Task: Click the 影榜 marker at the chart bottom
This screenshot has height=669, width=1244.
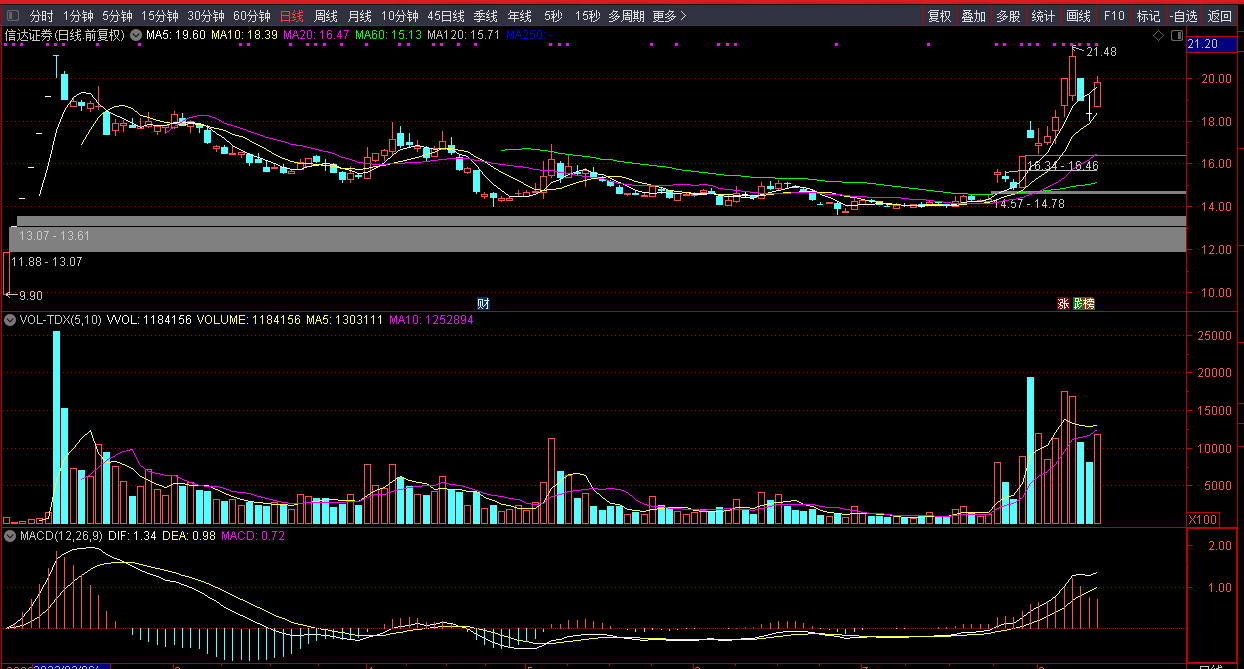Action: (1084, 303)
